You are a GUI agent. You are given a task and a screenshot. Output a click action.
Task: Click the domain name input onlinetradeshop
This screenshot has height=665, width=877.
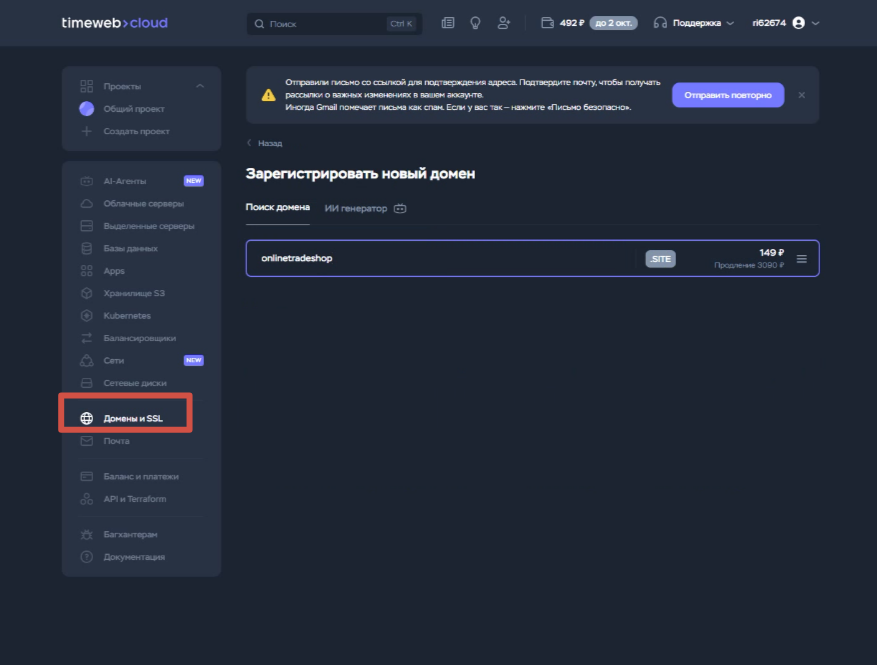coord(440,259)
